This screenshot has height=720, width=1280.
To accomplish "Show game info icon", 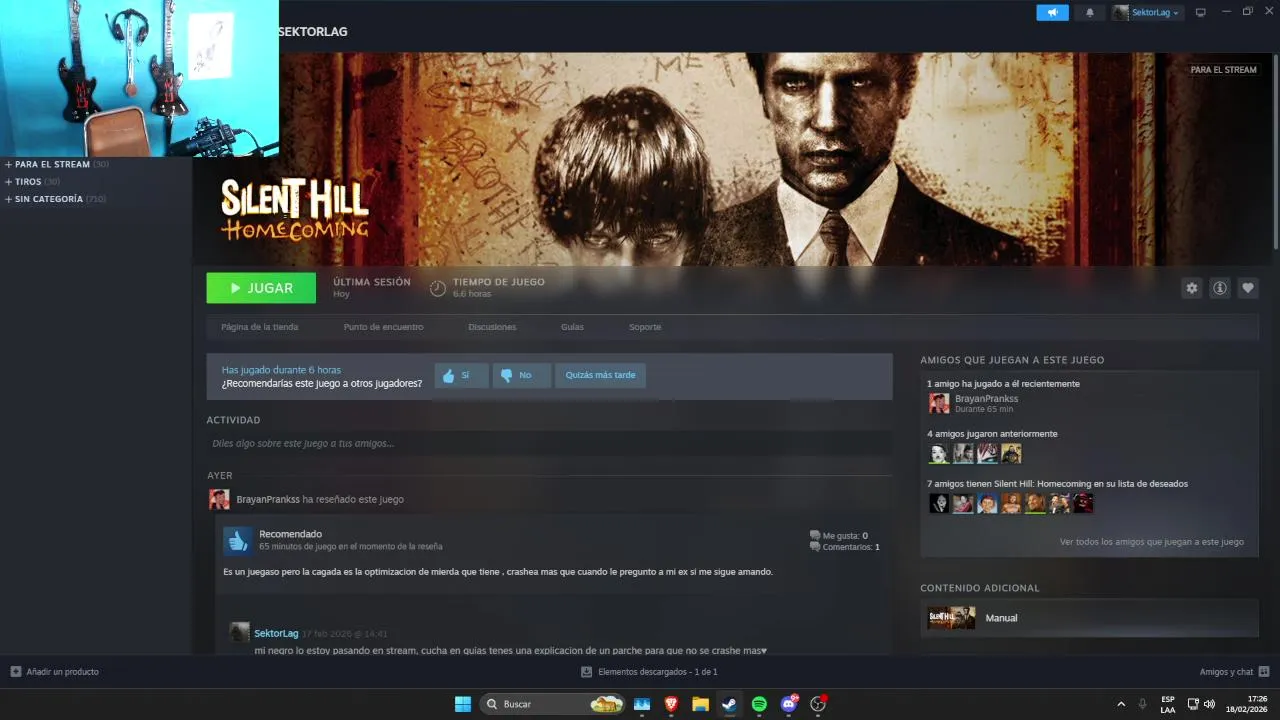I will [x=1220, y=288].
